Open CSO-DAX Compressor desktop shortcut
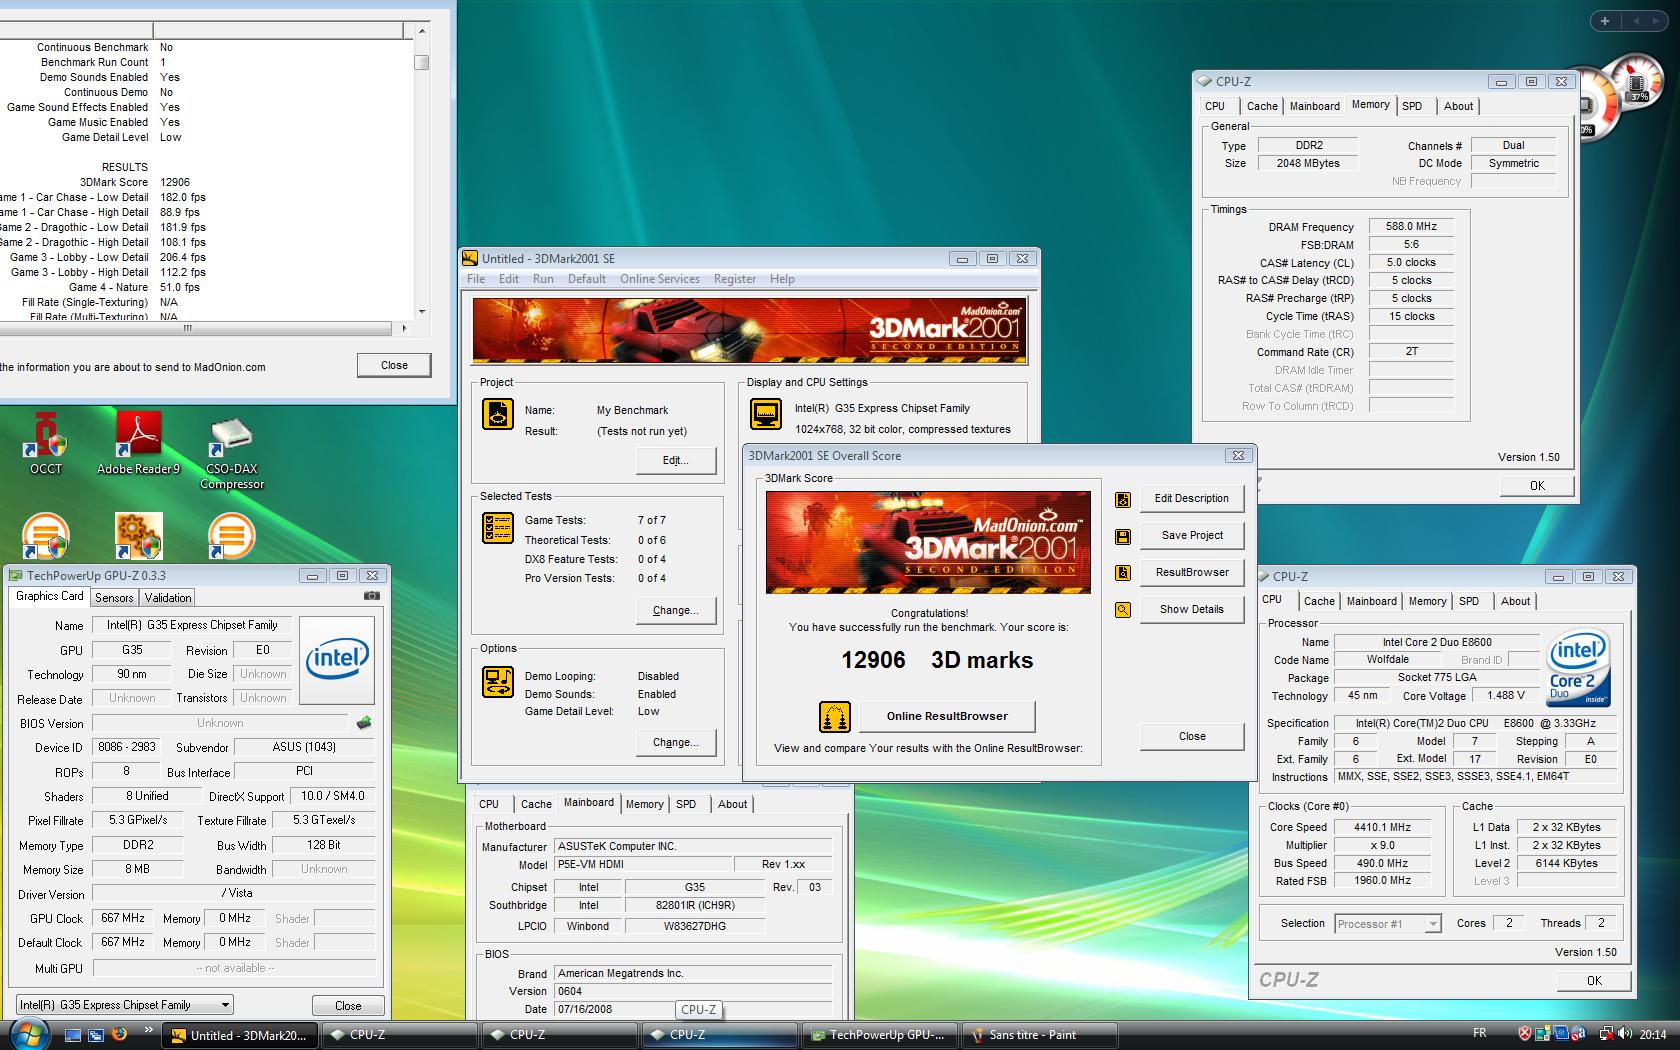Screen dimensions: 1680x1050 pos(231,451)
